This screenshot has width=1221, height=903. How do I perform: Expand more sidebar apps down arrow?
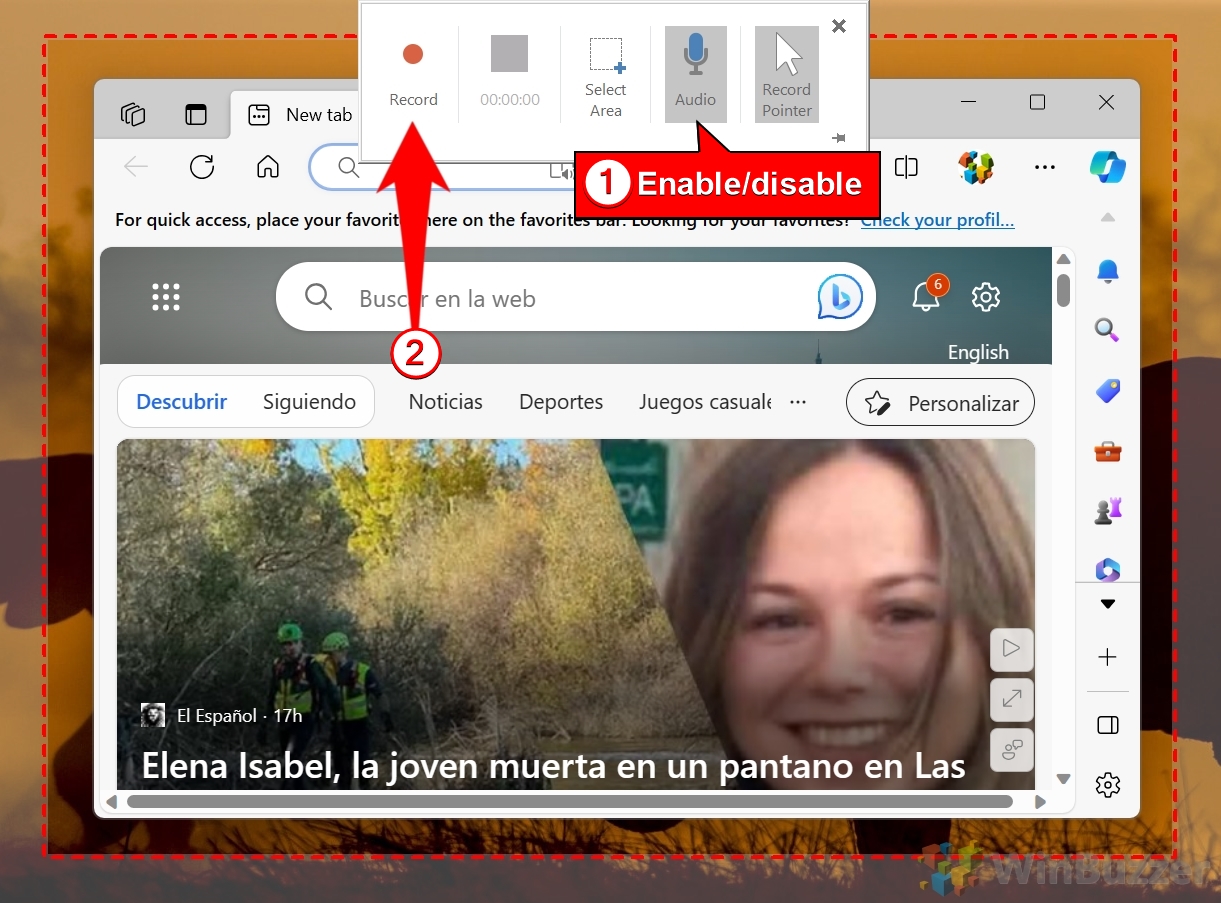(1108, 604)
